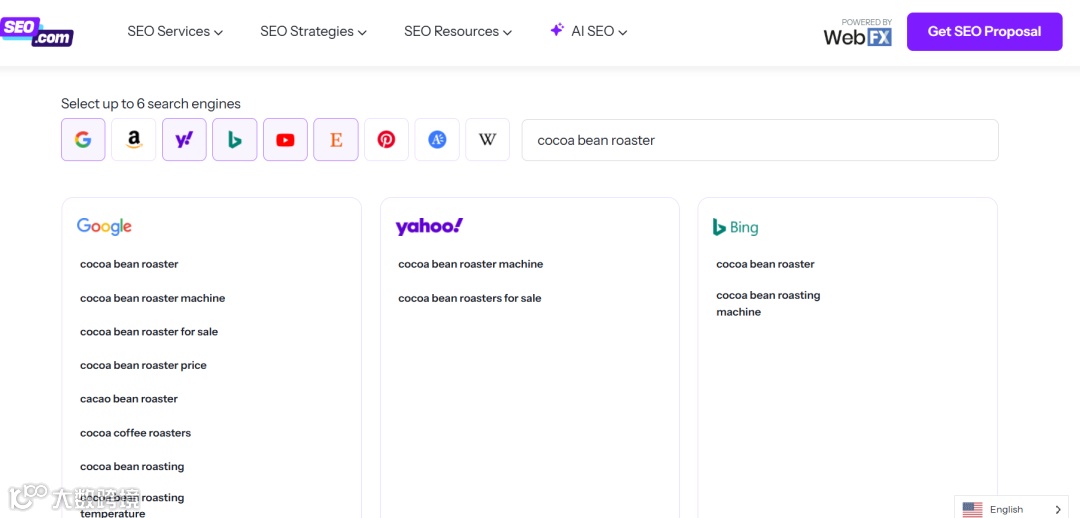Click Yahoo's "cocoa bean roasters for sale" suggestion

pos(469,298)
